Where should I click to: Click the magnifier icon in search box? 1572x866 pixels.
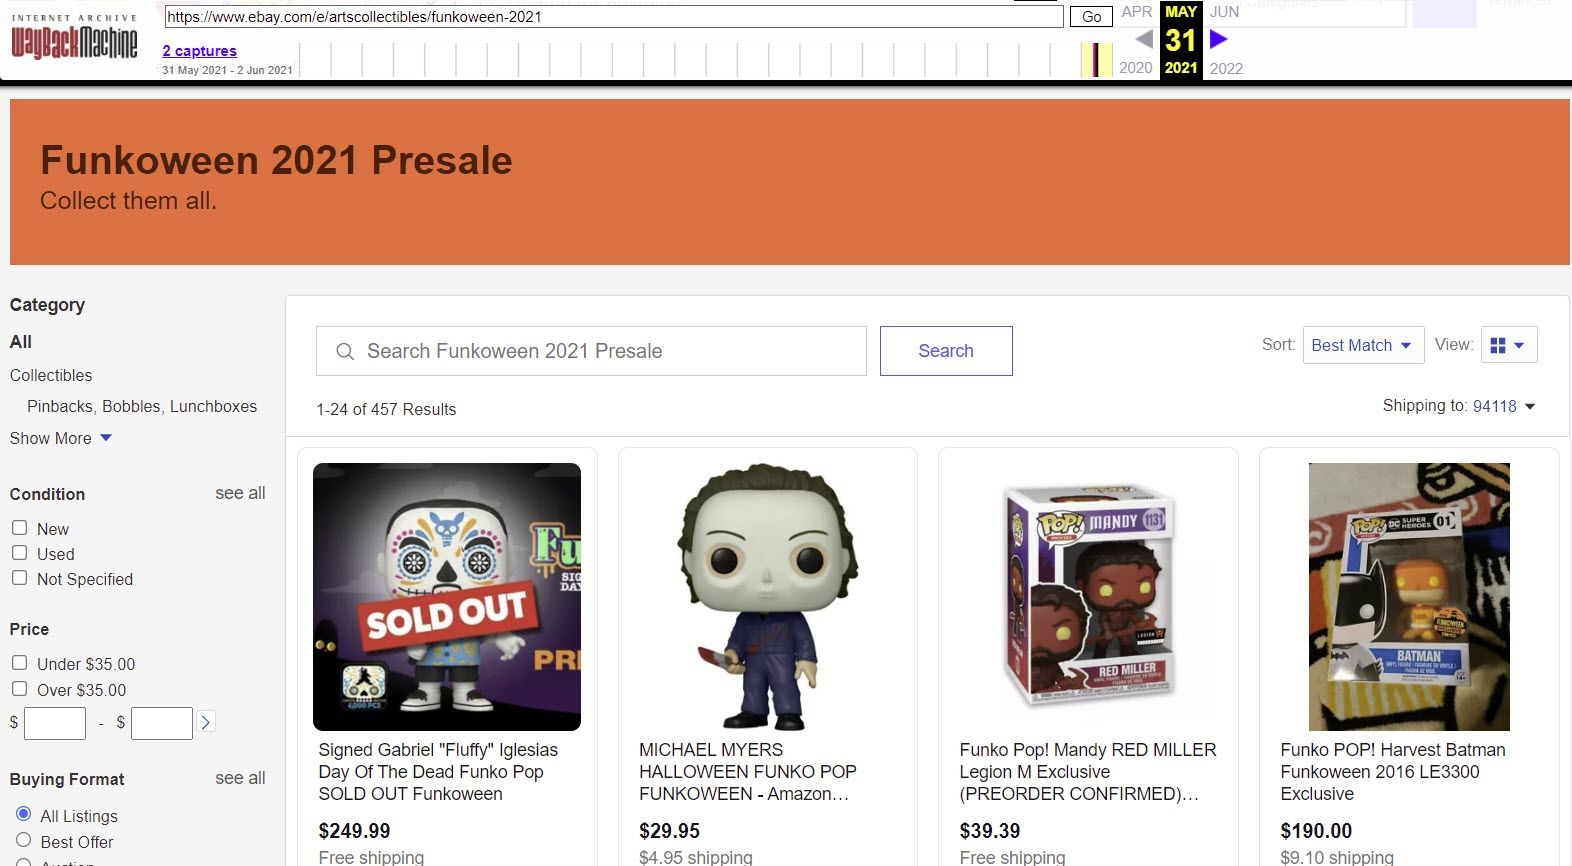345,351
